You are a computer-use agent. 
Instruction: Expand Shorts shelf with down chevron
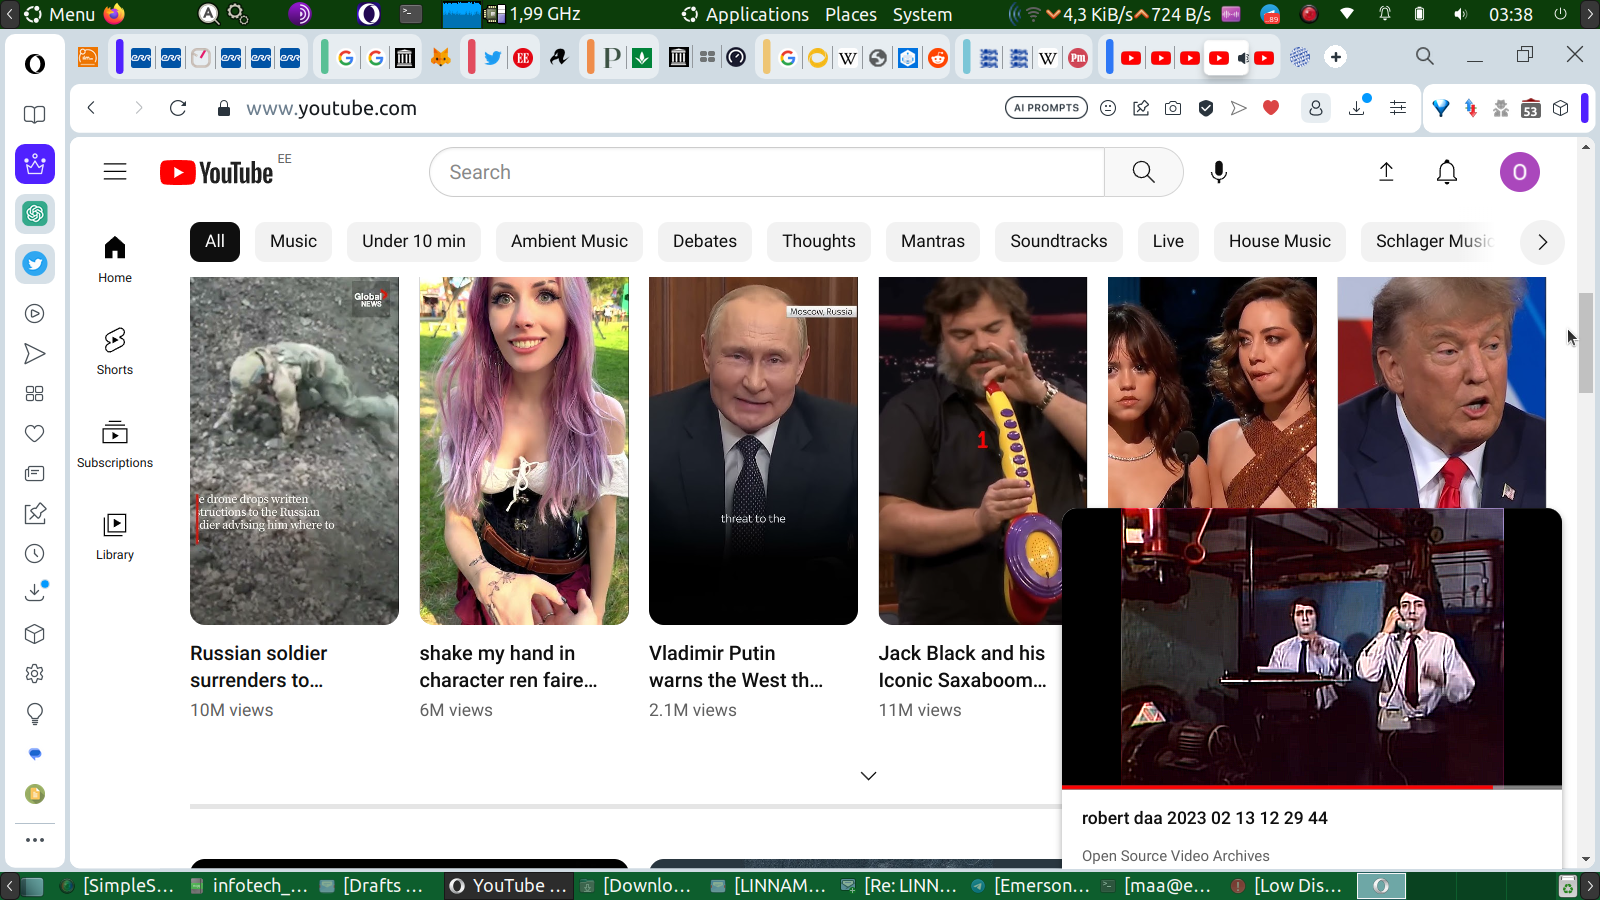coord(868,776)
